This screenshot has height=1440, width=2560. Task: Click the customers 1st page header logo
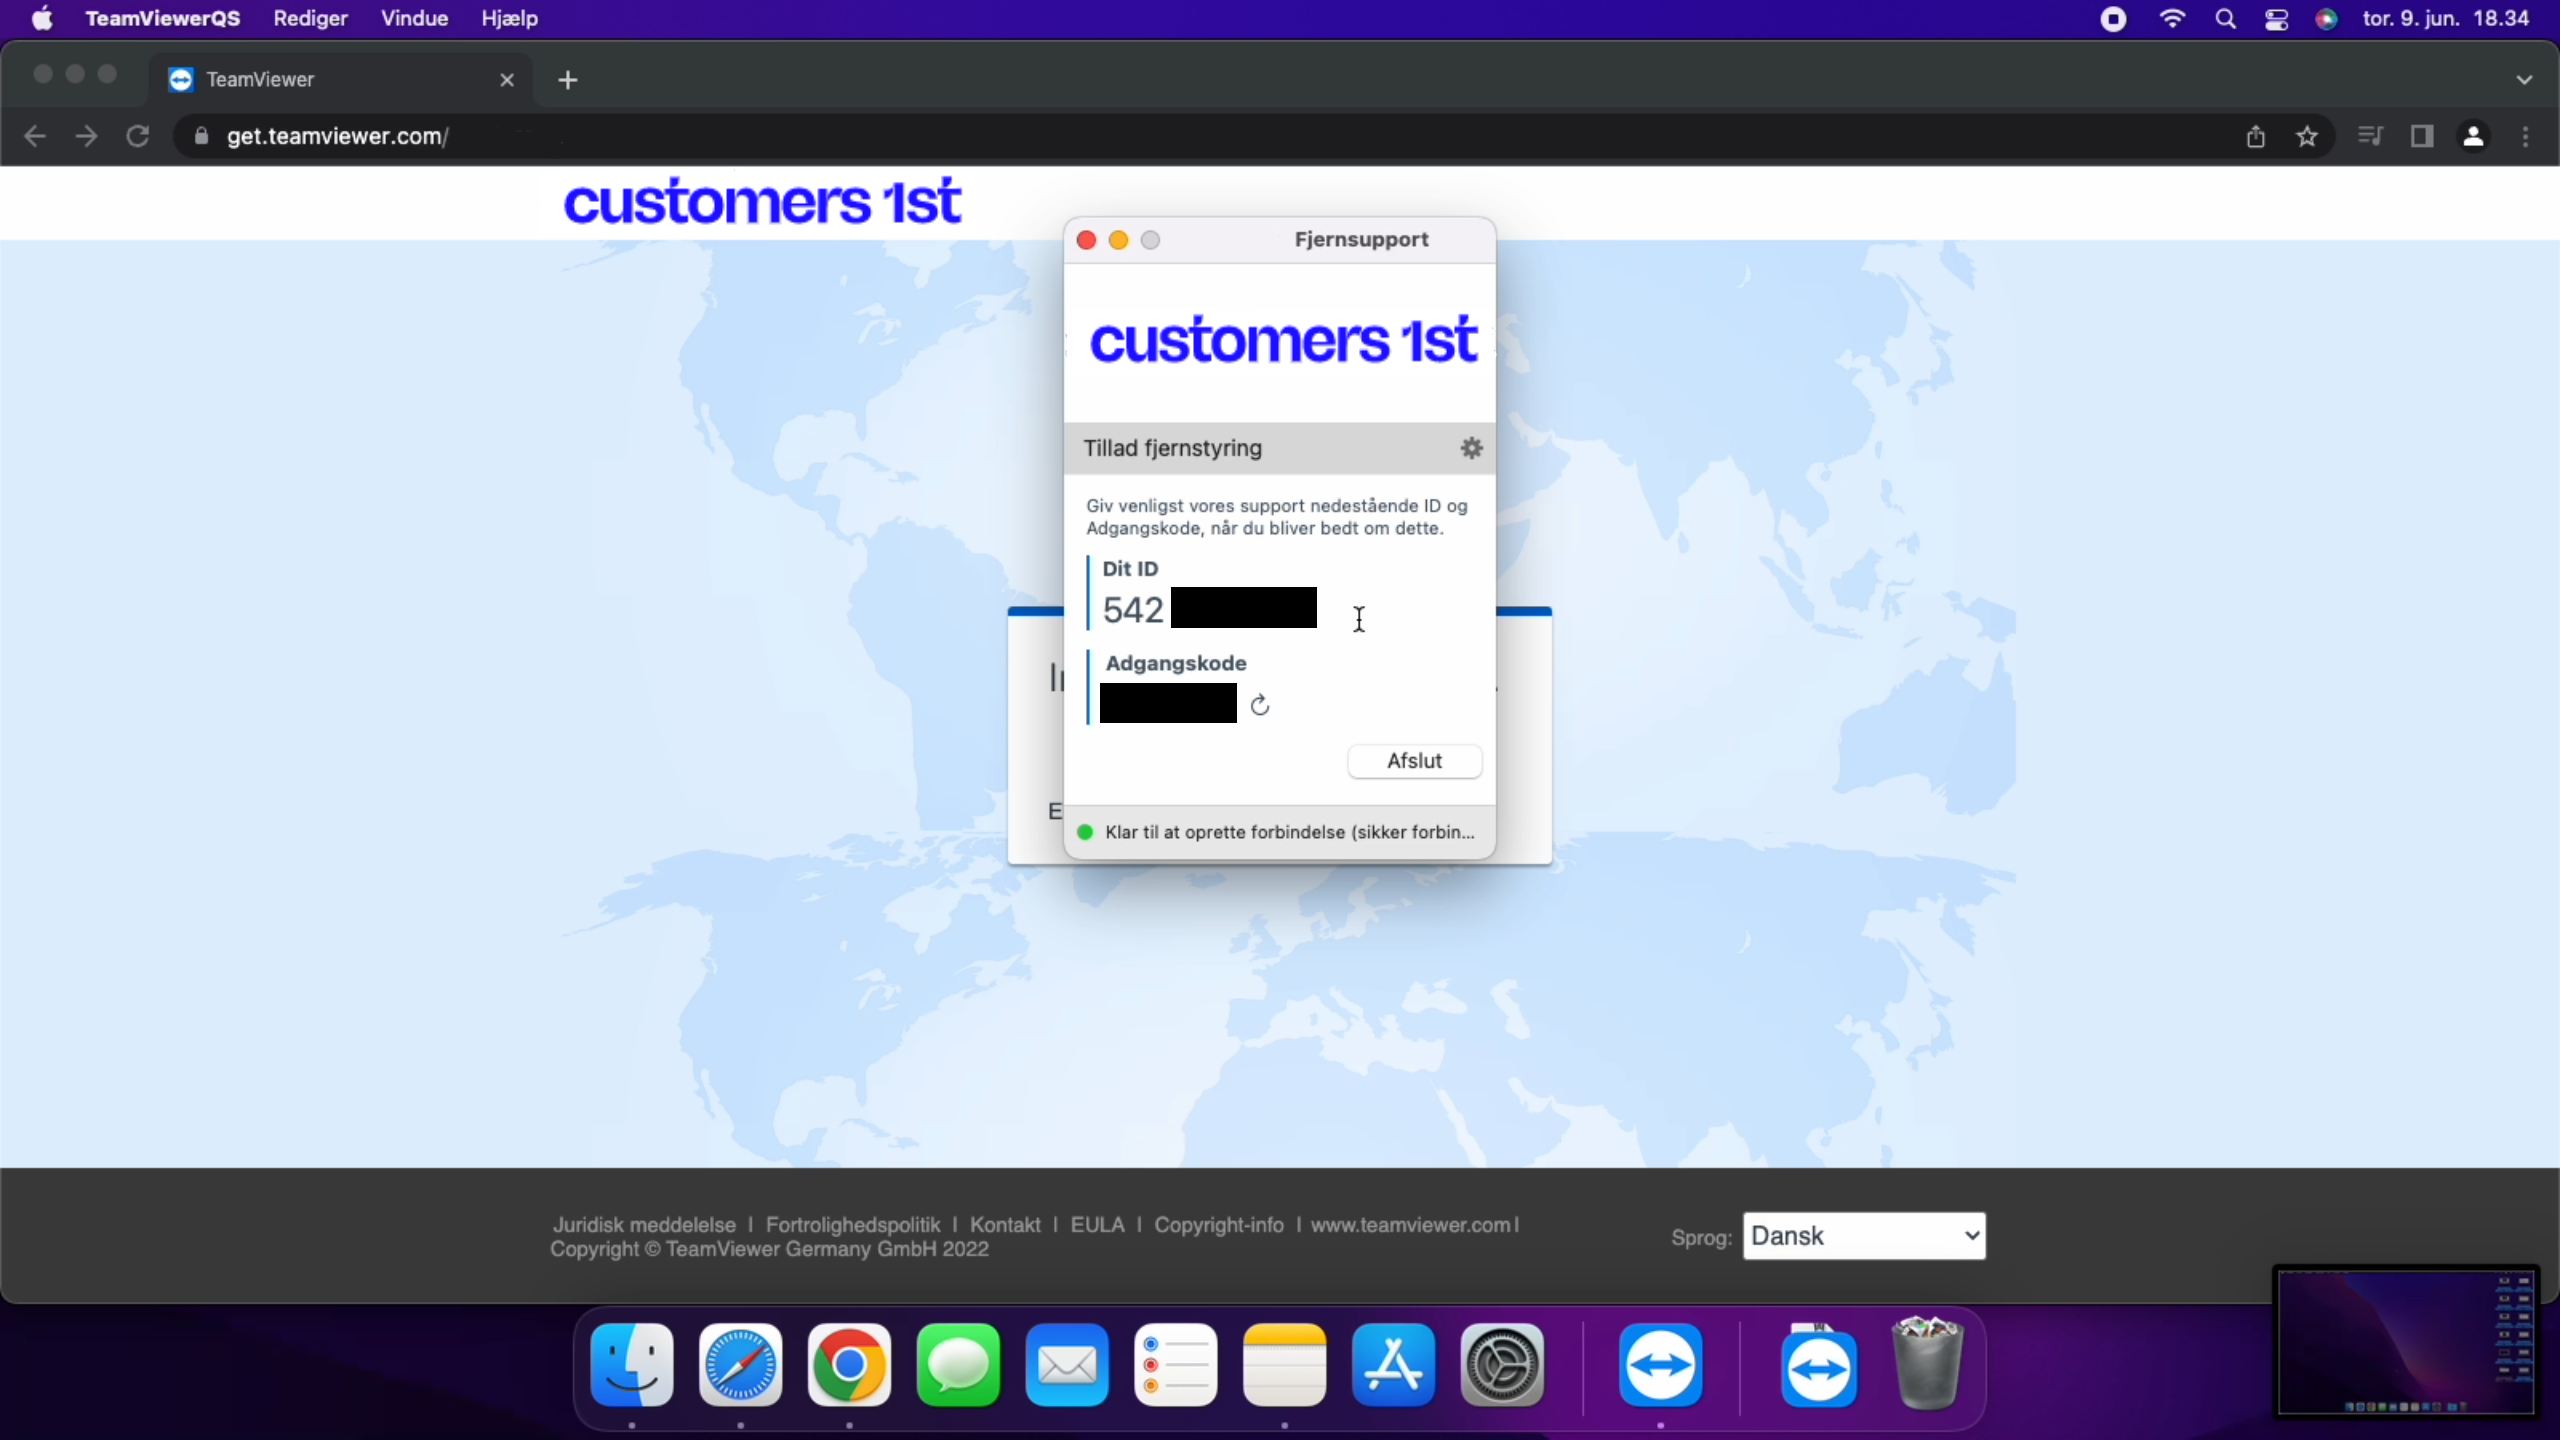(x=762, y=202)
